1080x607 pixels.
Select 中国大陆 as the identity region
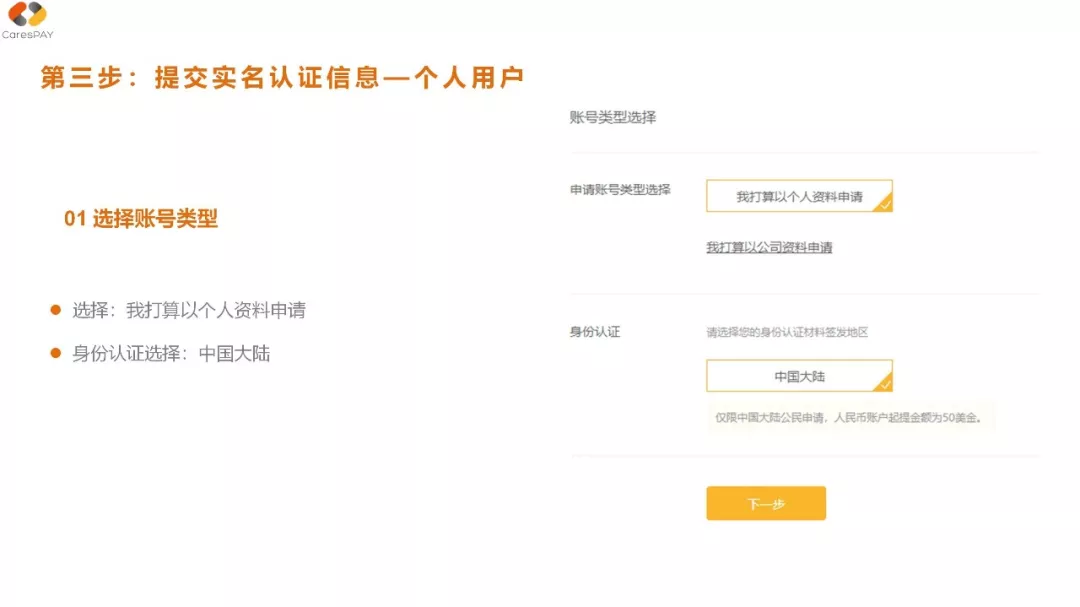798,376
